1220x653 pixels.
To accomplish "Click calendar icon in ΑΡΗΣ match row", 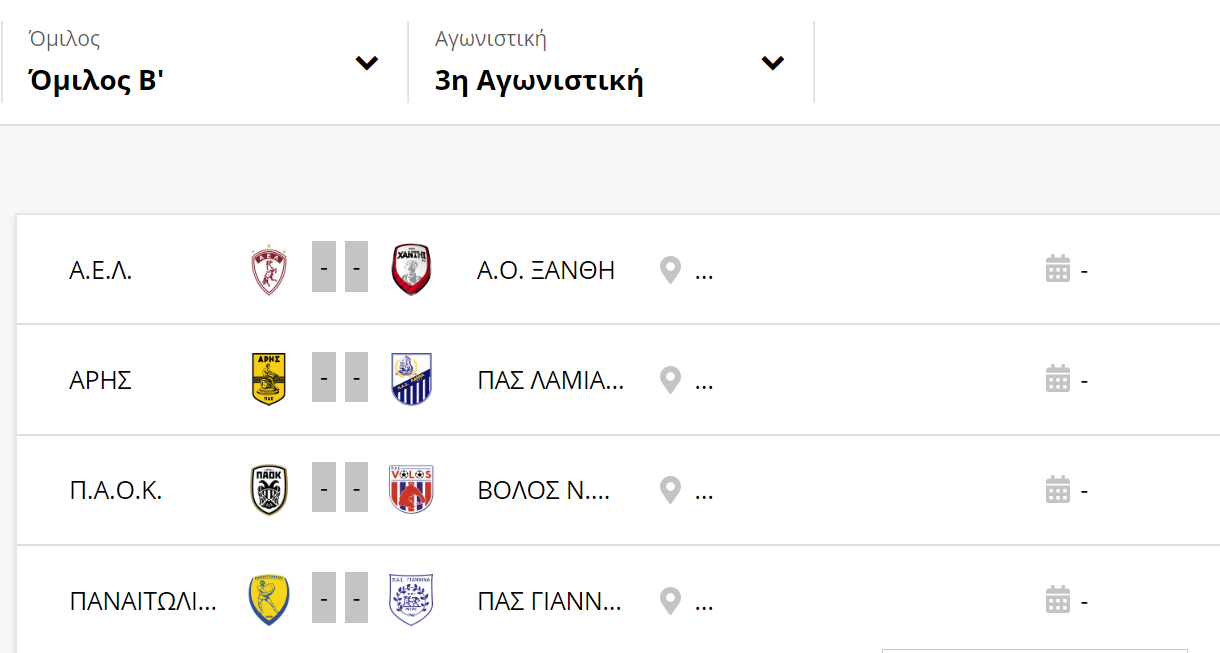I will tap(1058, 380).
